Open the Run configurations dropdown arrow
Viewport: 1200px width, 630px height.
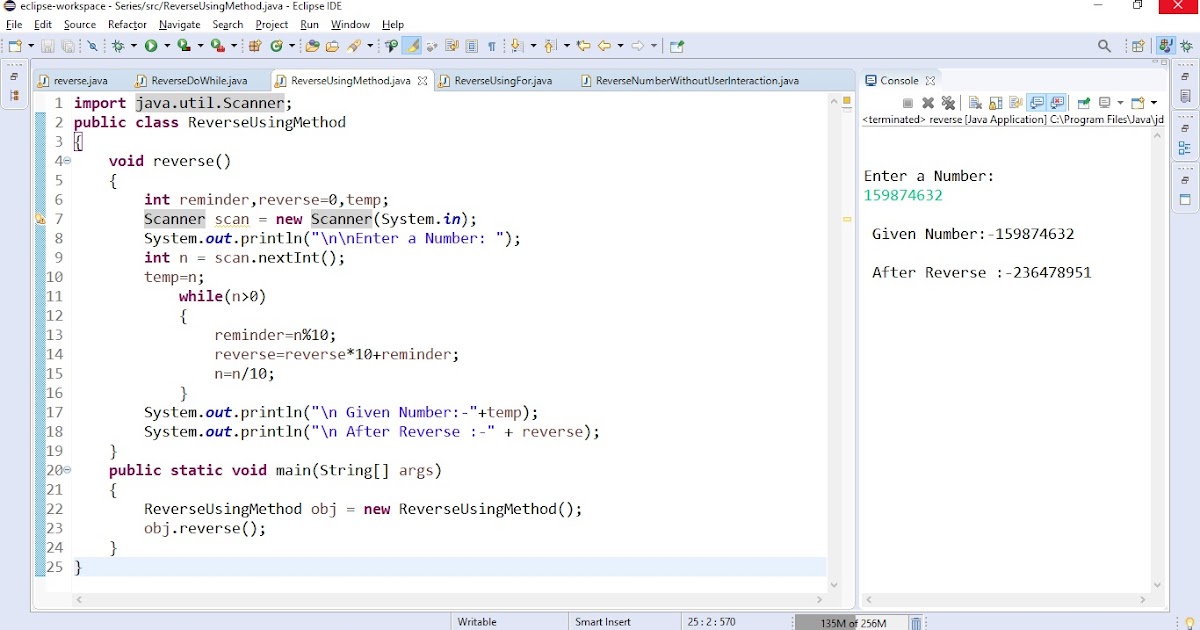point(166,45)
